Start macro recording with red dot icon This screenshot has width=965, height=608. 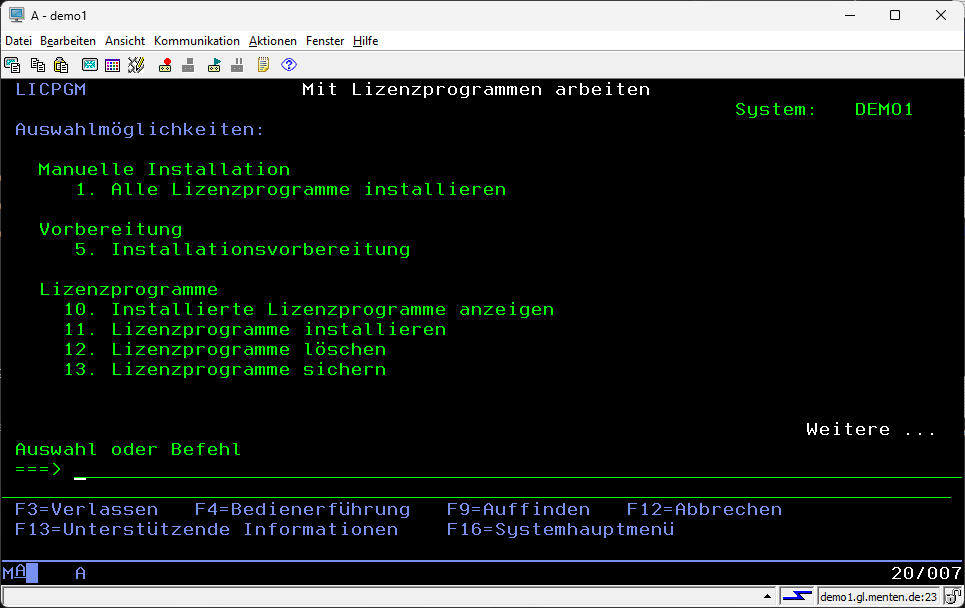click(165, 65)
